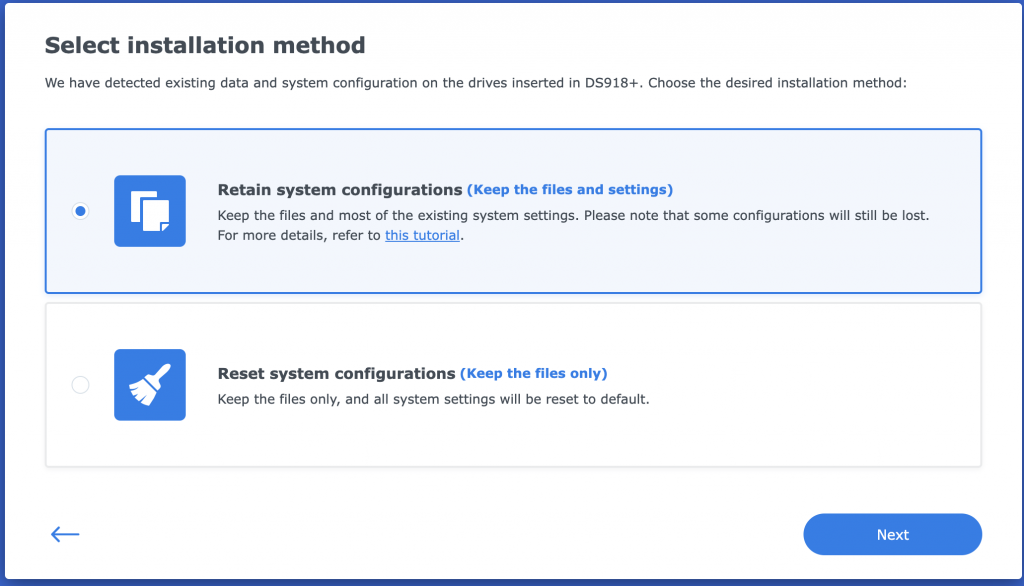1024x586 pixels.
Task: Click 'For more details, refer to' sentence text
Action: (x=300, y=236)
